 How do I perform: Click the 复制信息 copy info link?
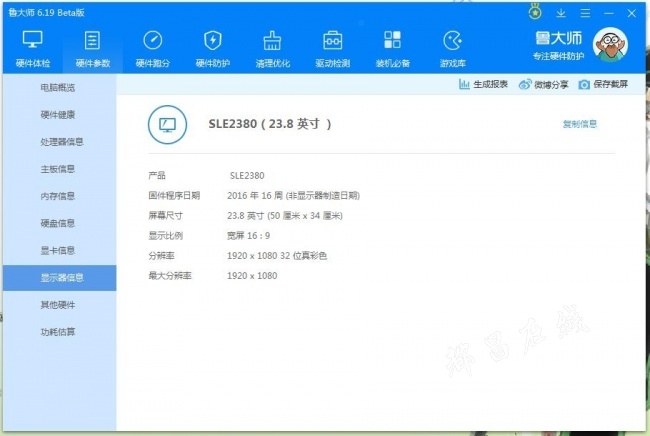pyautogui.click(x=580, y=124)
